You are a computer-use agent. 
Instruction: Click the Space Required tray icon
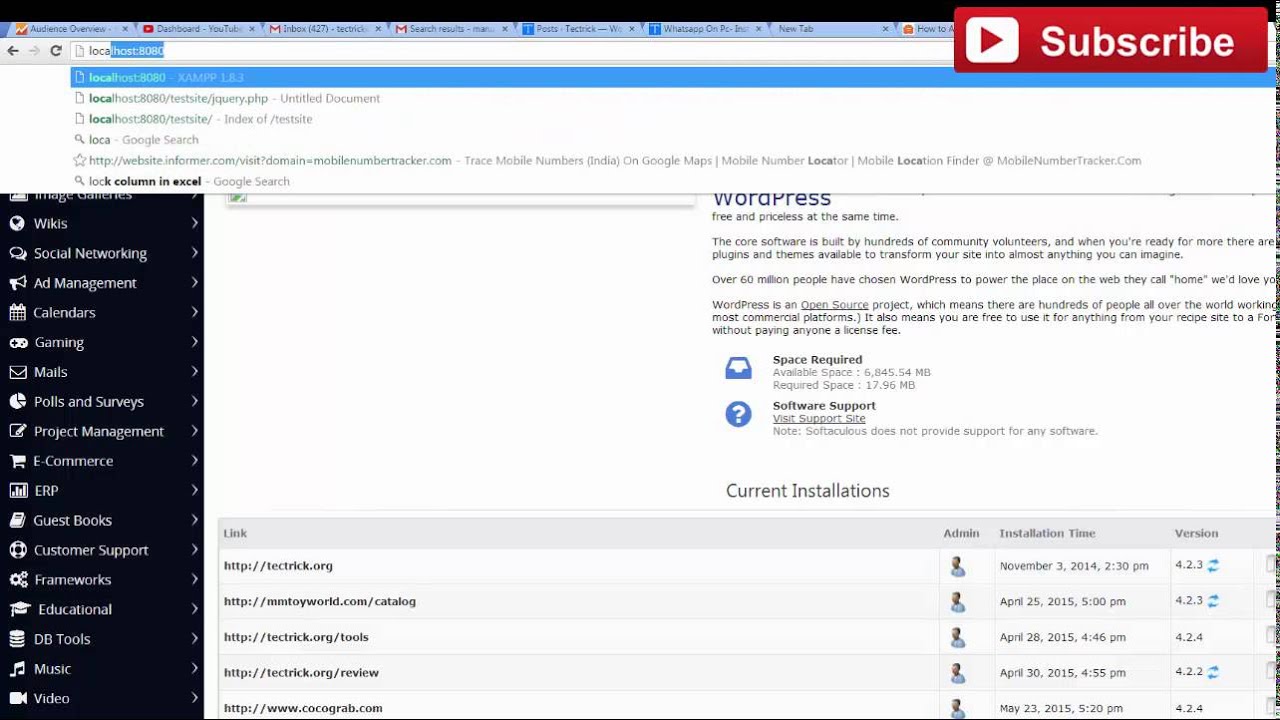tap(738, 368)
